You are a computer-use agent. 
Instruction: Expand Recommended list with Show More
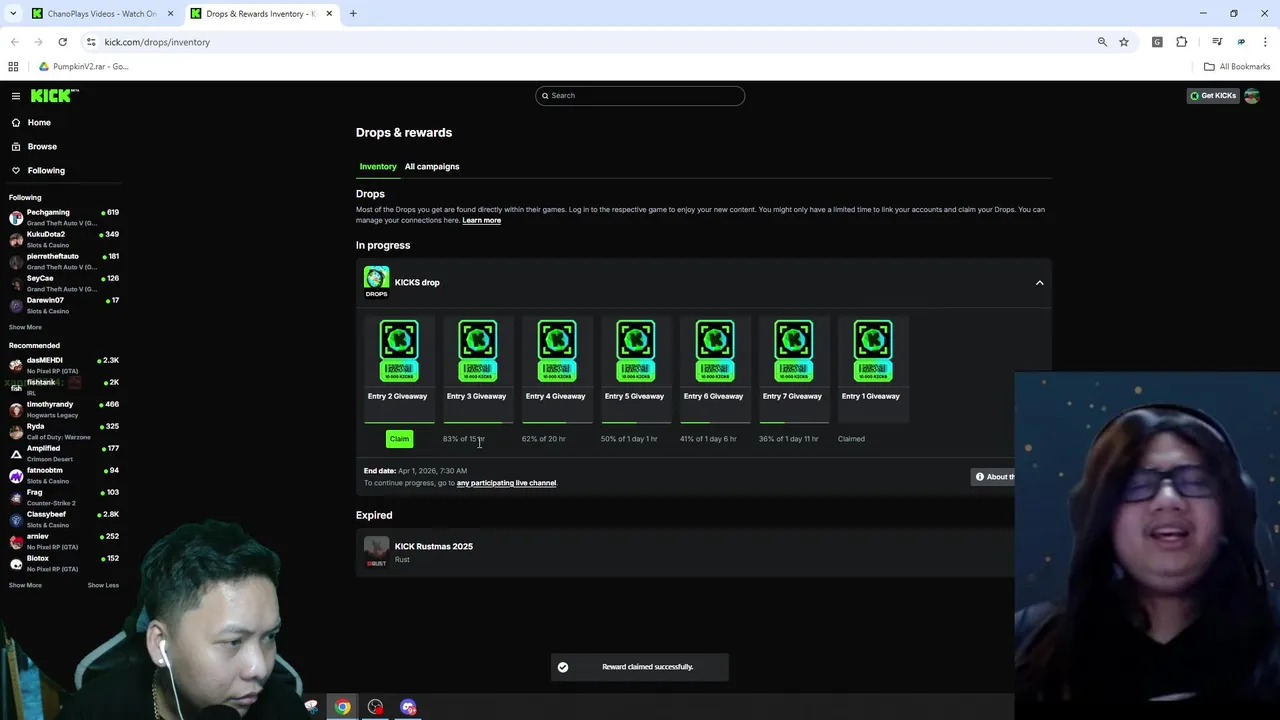25,585
